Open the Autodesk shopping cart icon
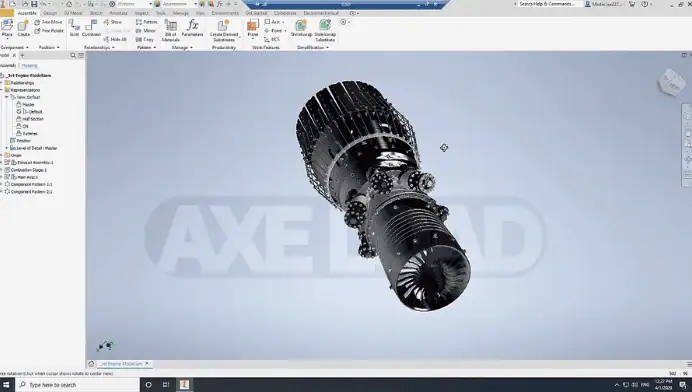 (x=632, y=4)
